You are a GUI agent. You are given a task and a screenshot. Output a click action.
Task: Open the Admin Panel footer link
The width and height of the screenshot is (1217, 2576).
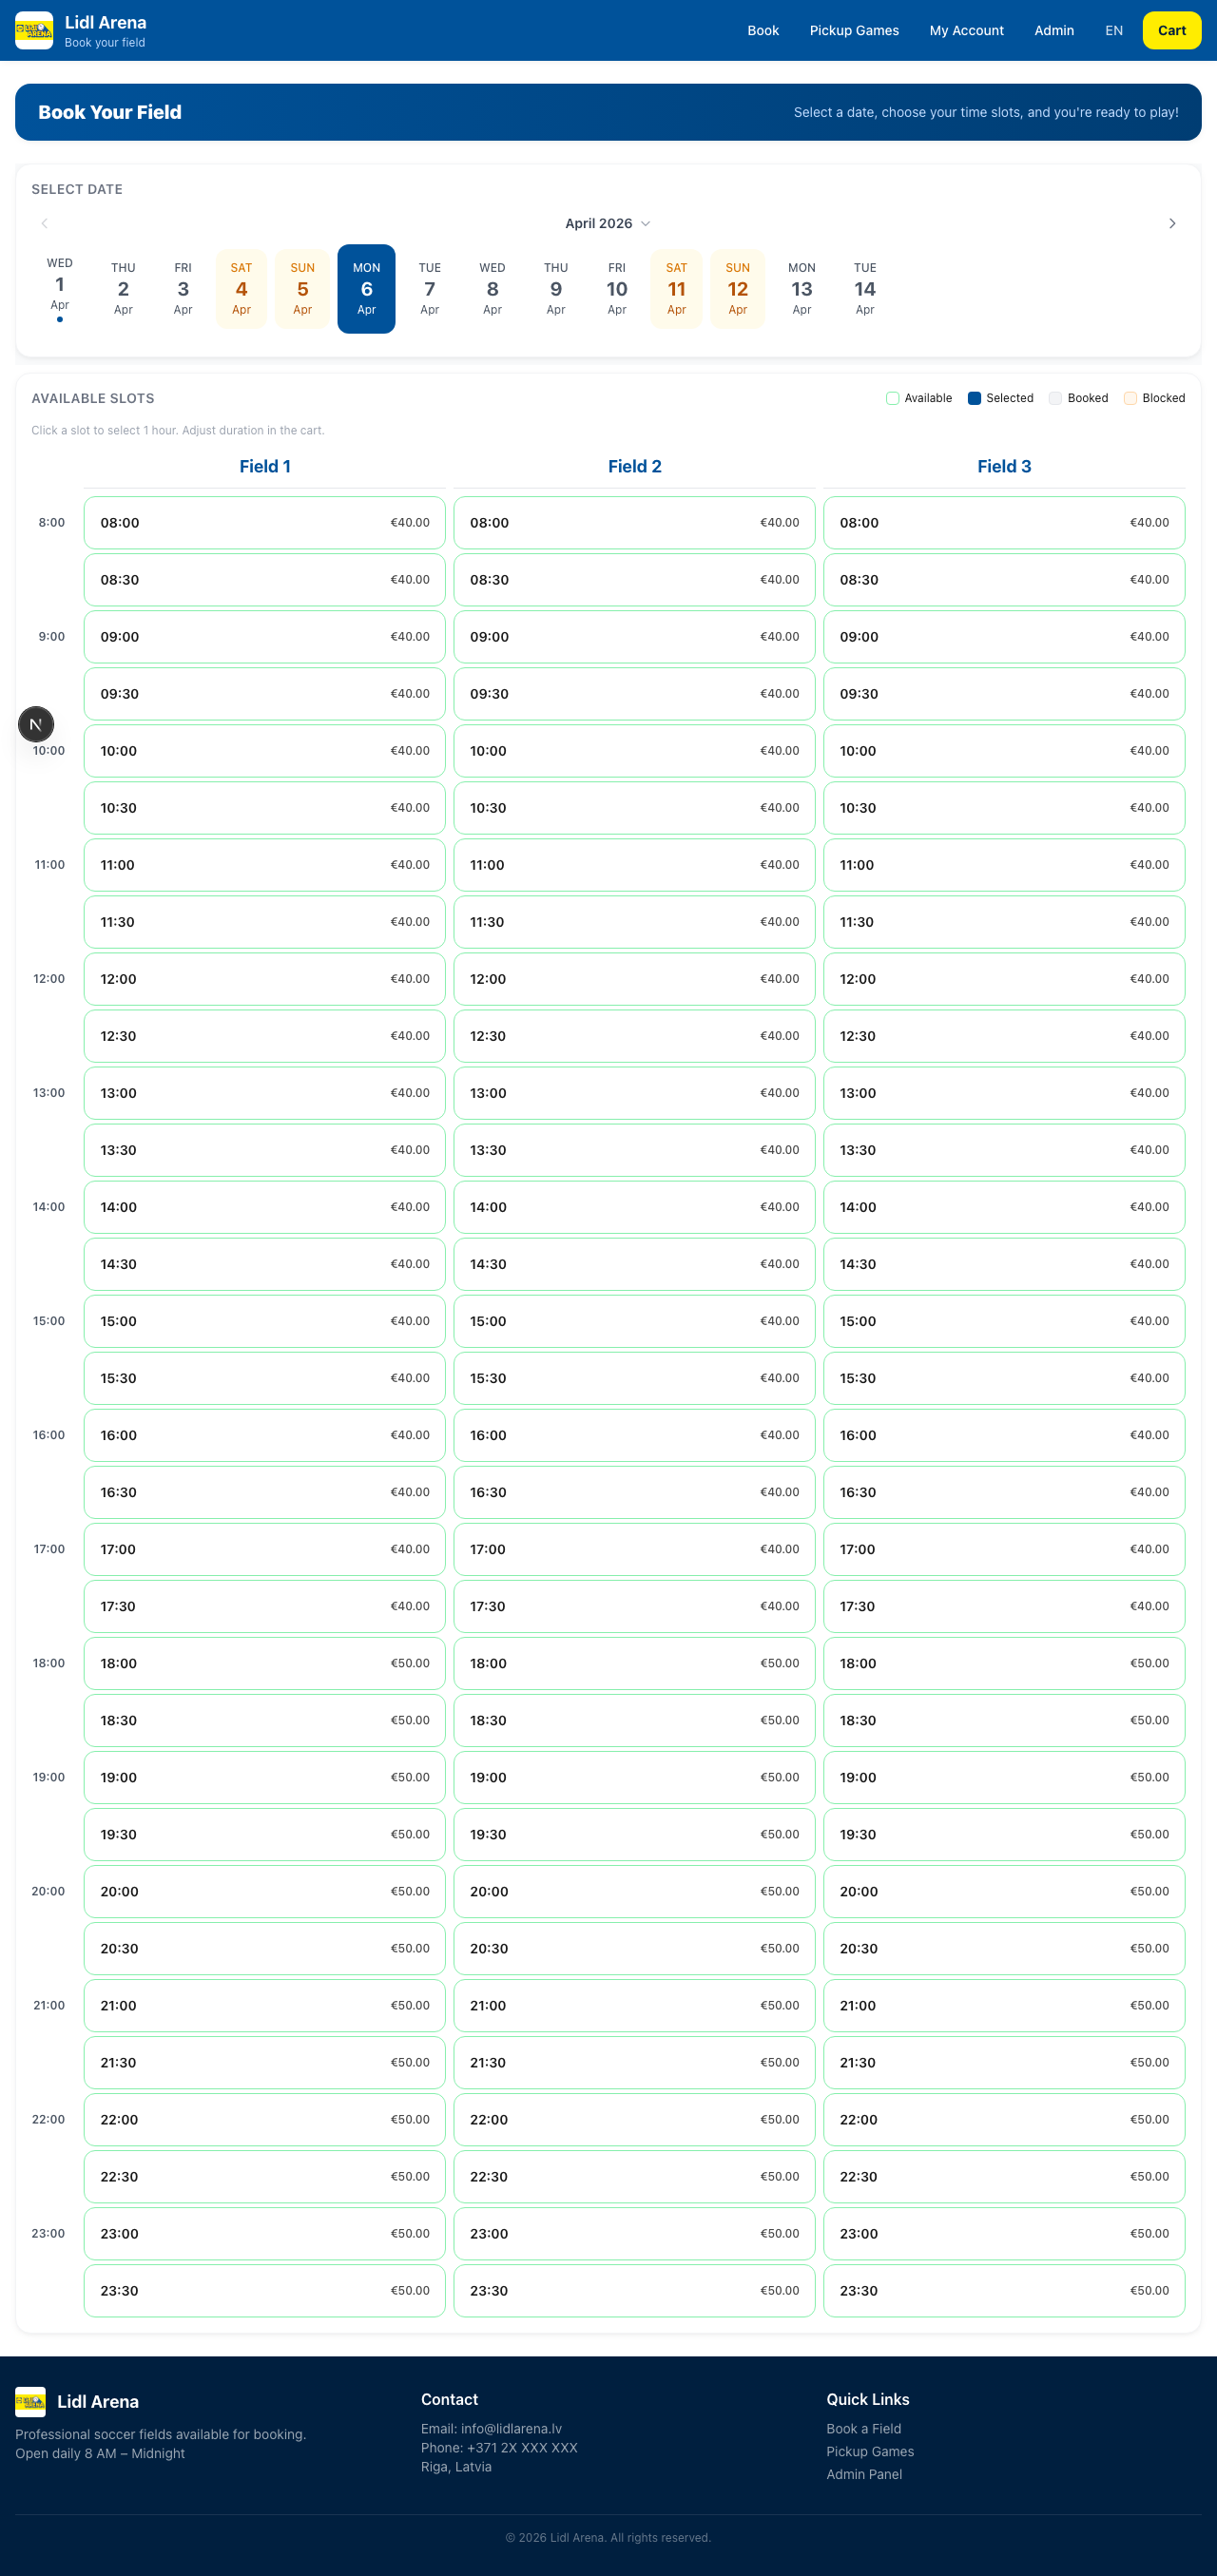coord(864,2474)
